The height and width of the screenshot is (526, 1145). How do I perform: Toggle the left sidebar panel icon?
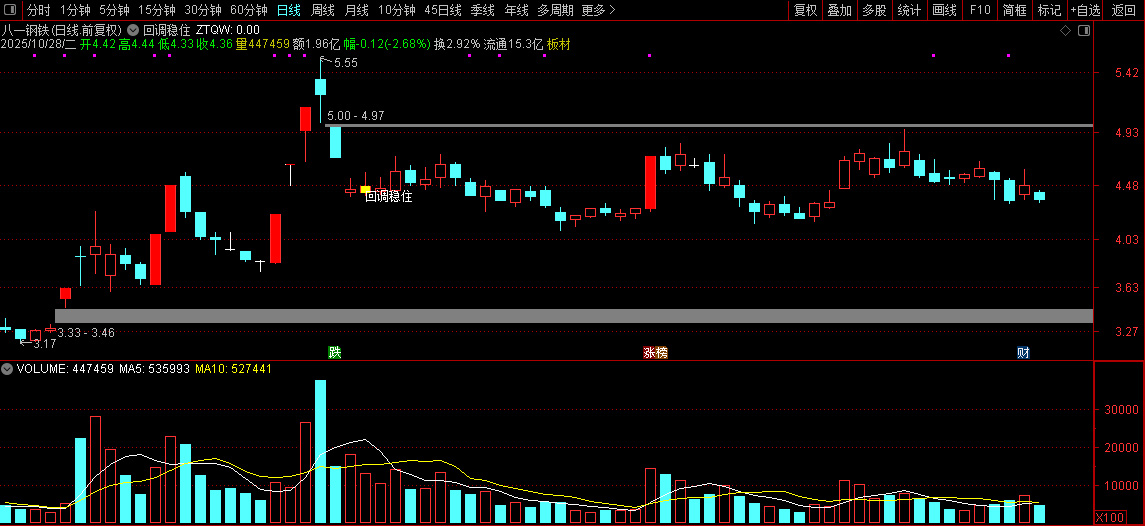pos(11,10)
